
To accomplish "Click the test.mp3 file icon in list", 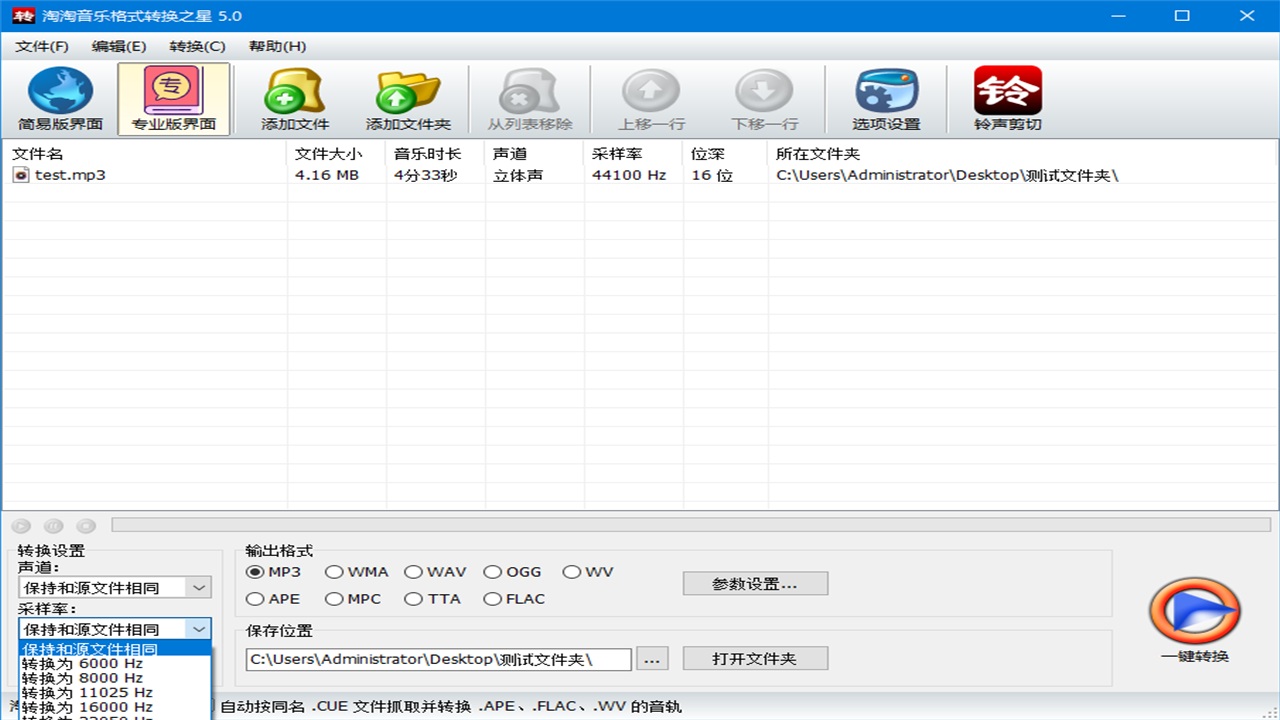I will click(21, 175).
